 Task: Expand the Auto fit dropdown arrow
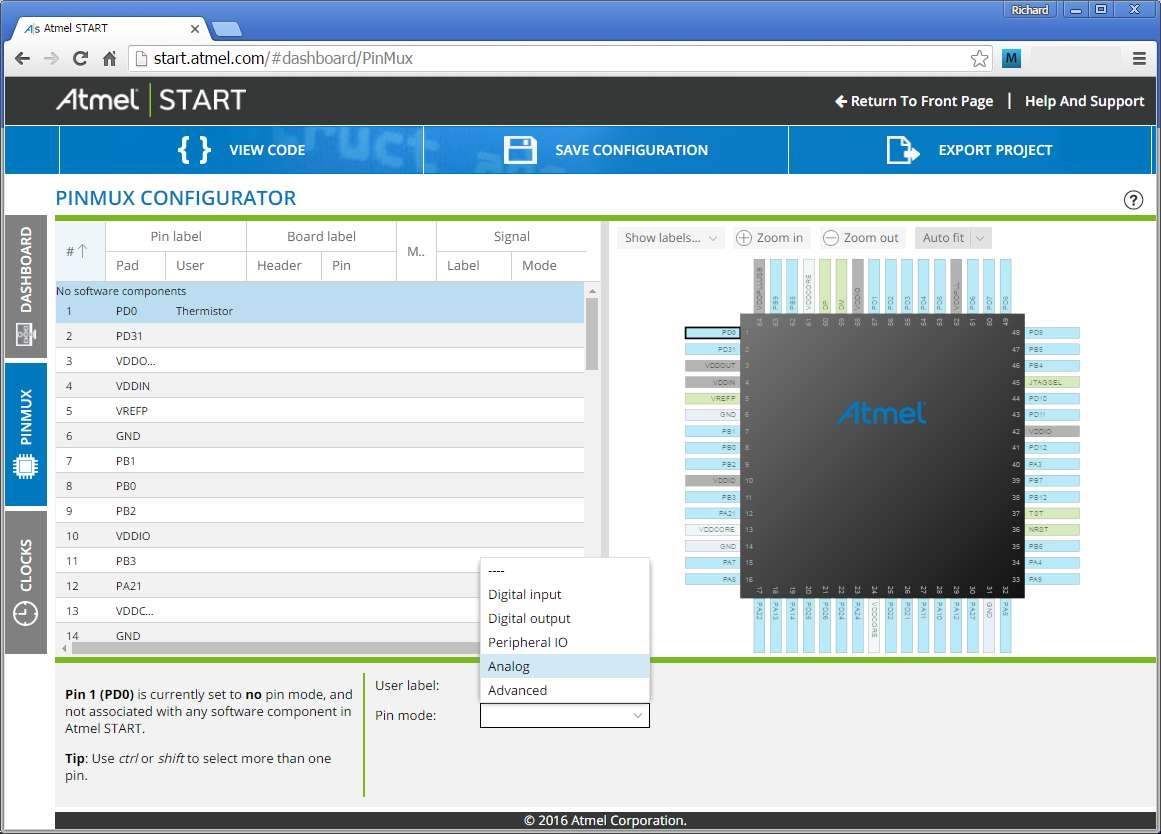(980, 238)
